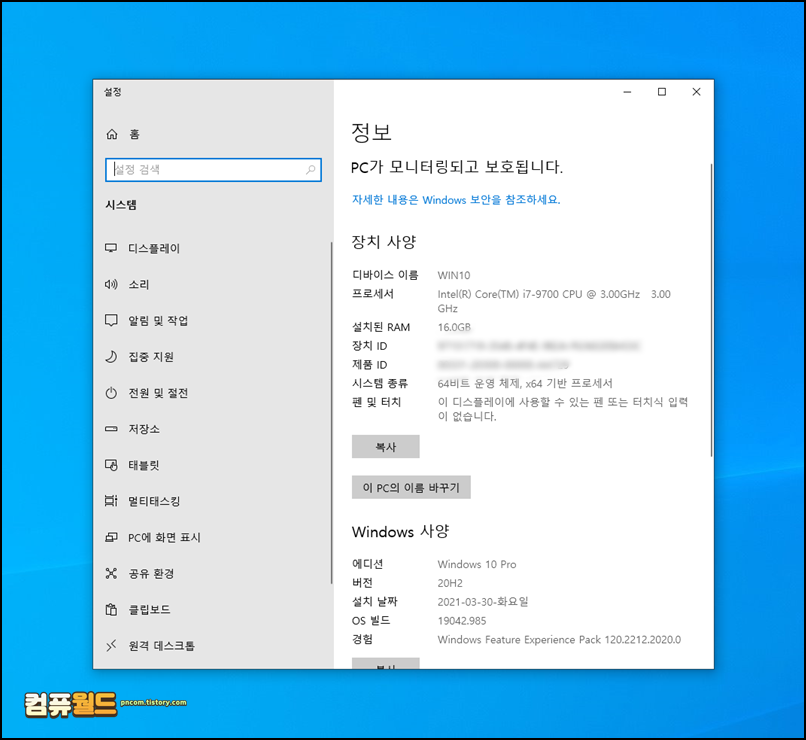Open the Windows 보안 details link
The image size is (806, 740).
tap(456, 200)
